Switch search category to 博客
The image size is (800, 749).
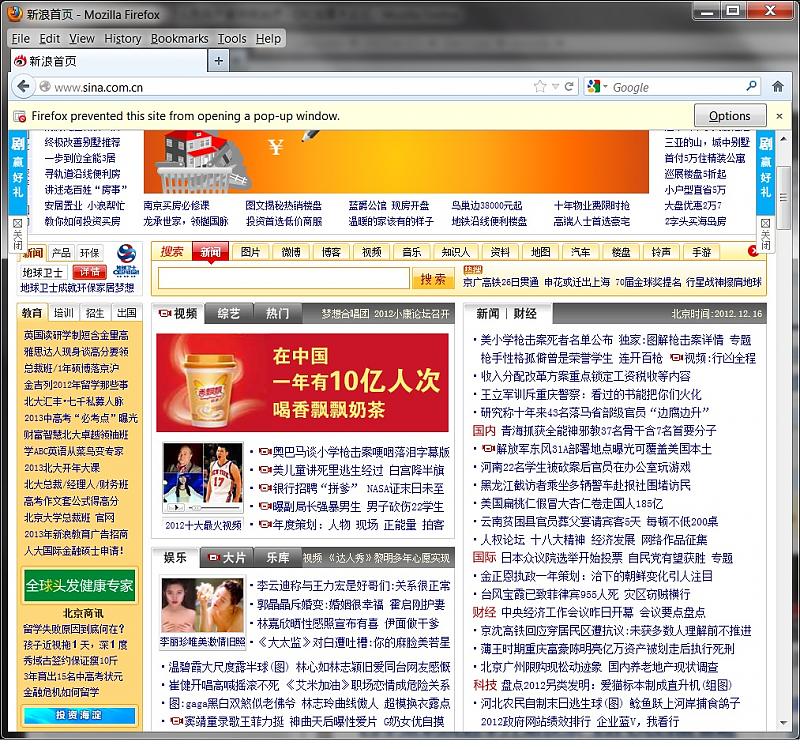pyautogui.click(x=331, y=252)
